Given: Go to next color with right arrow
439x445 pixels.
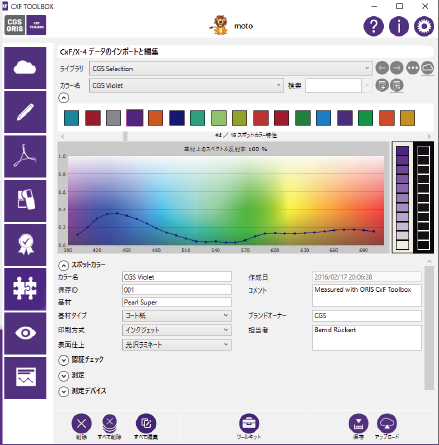Looking at the screenshot, I should tap(397, 68).
